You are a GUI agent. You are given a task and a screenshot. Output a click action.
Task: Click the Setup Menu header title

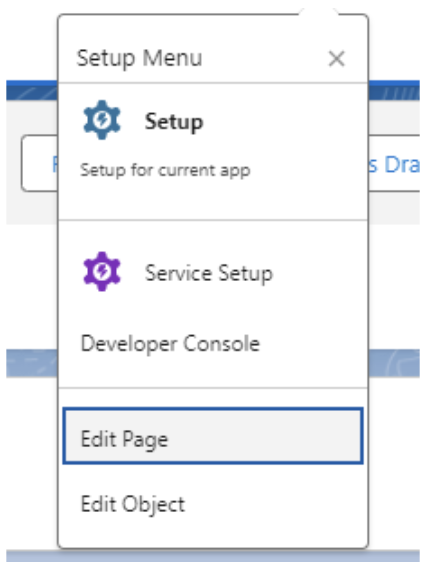pos(139,58)
